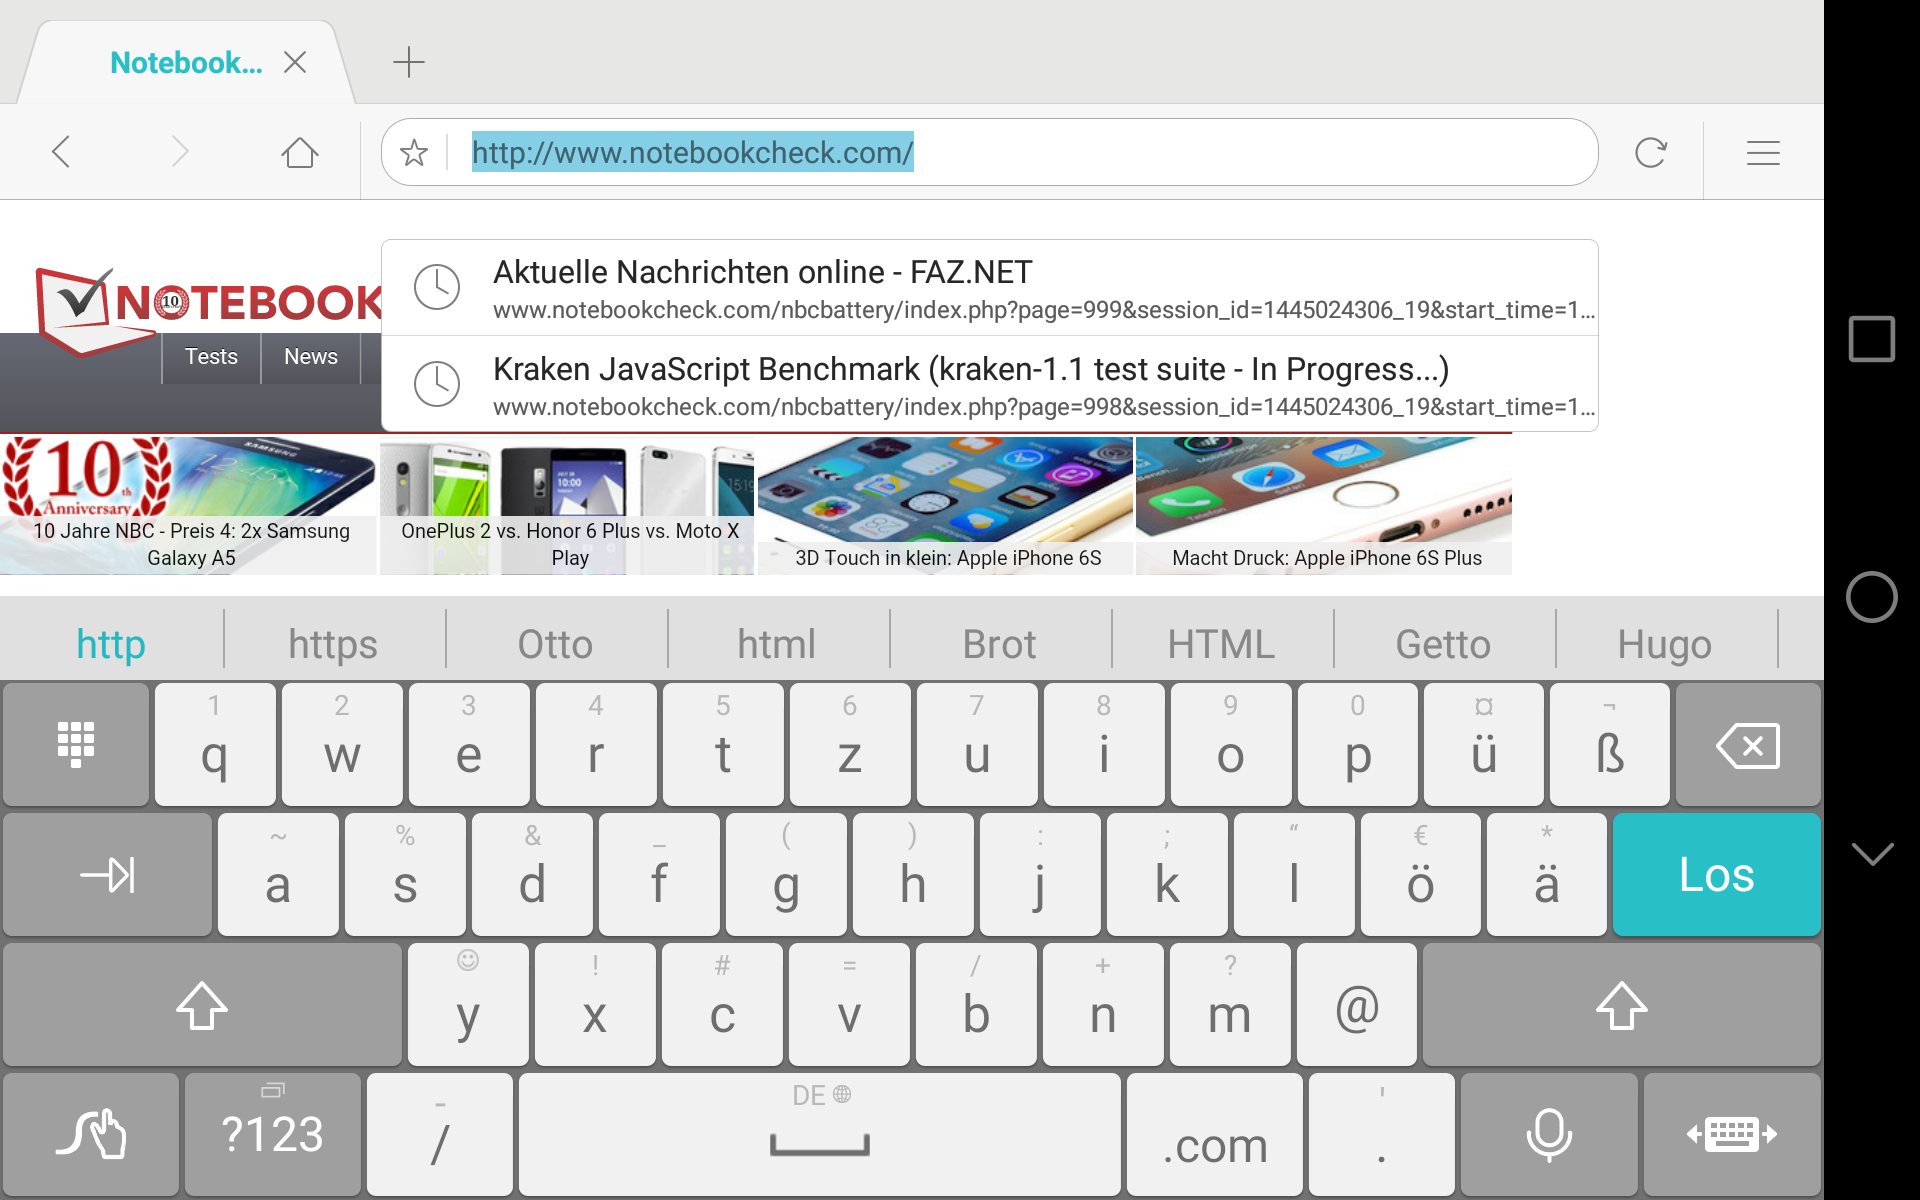Viewport: 1920px width, 1200px height.
Task: Hide keyboard with down chevron
Action: click(x=1871, y=853)
